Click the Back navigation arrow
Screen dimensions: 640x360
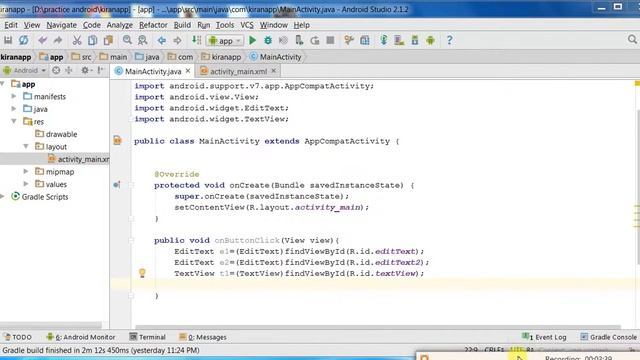click(162, 40)
